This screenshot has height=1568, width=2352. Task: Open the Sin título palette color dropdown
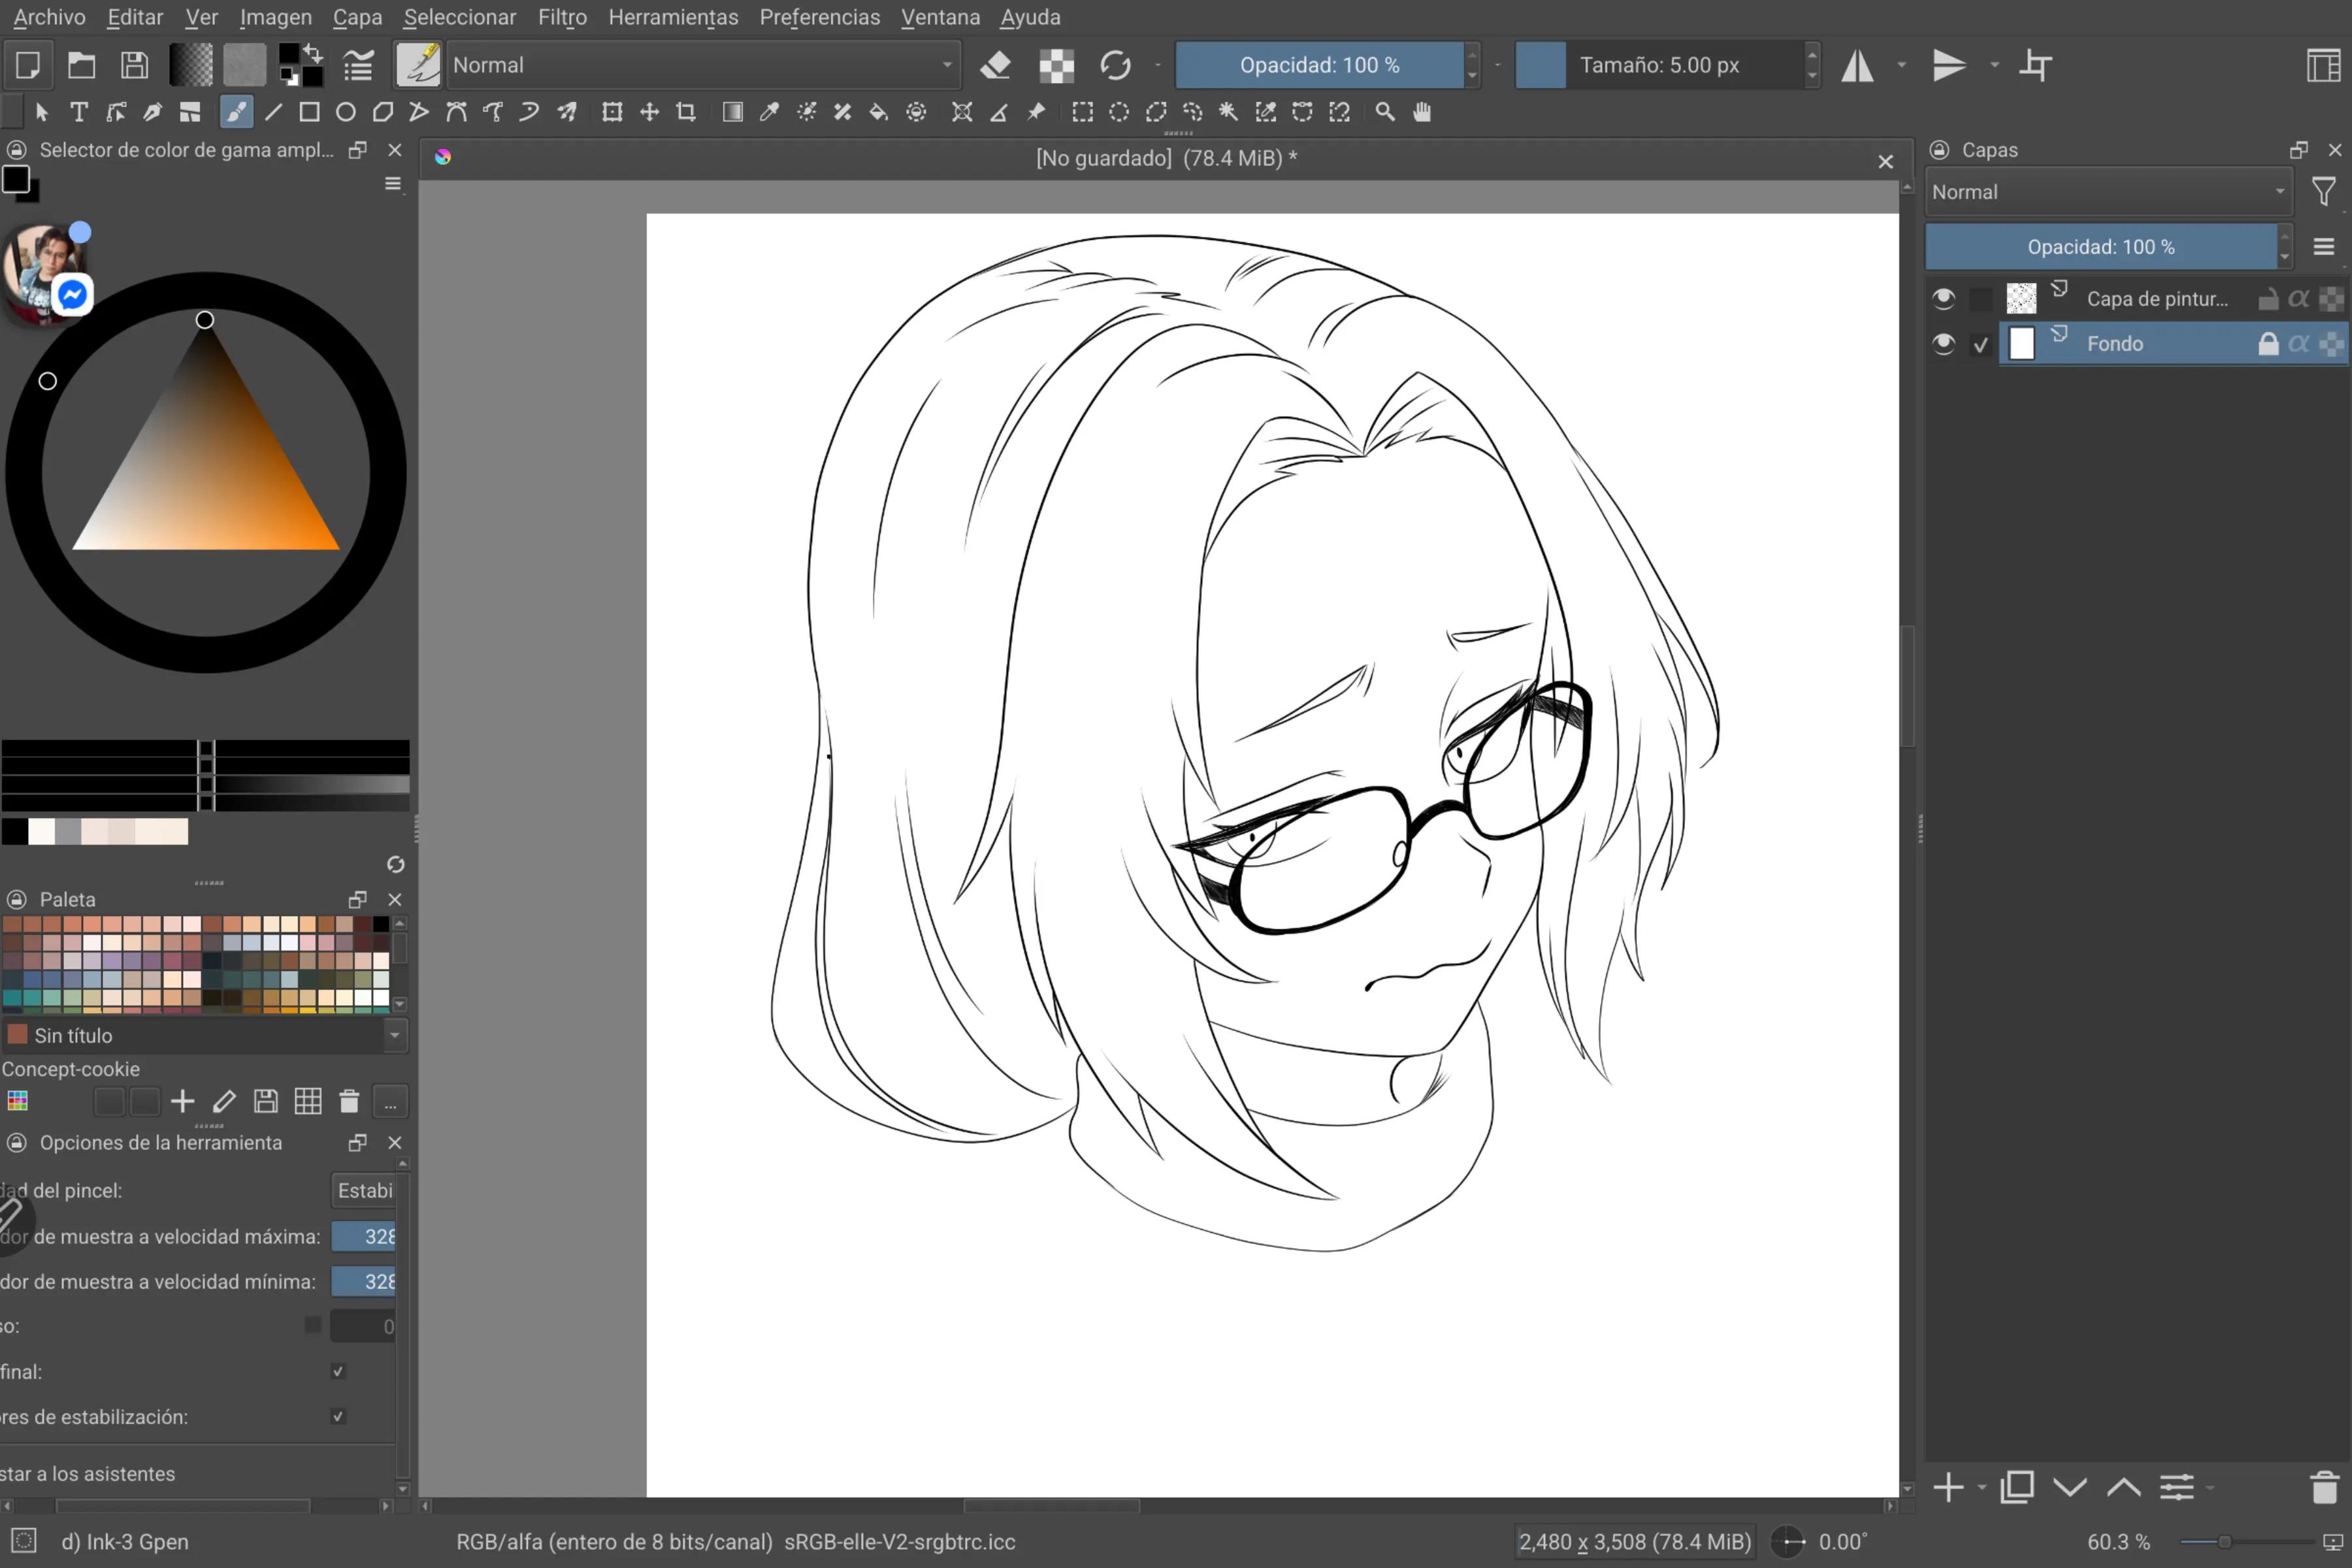[204, 1035]
